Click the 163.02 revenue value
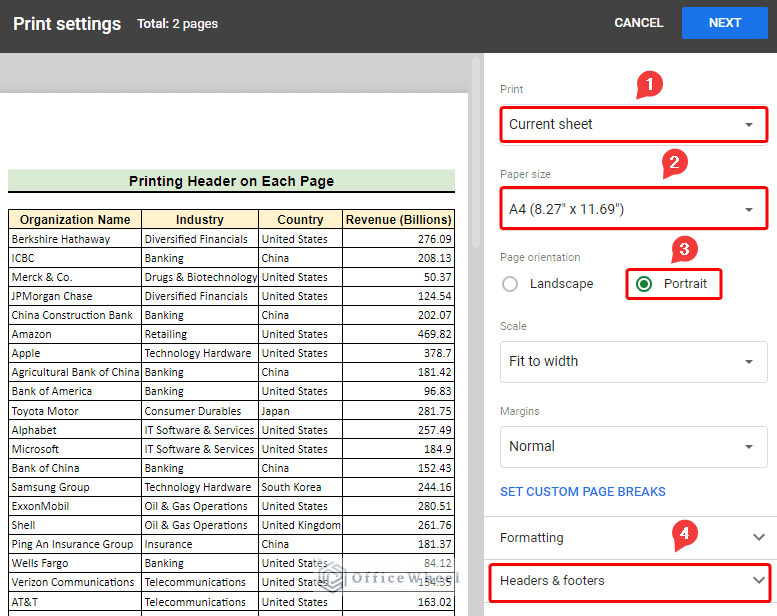Image resolution: width=777 pixels, height=616 pixels. (x=435, y=602)
